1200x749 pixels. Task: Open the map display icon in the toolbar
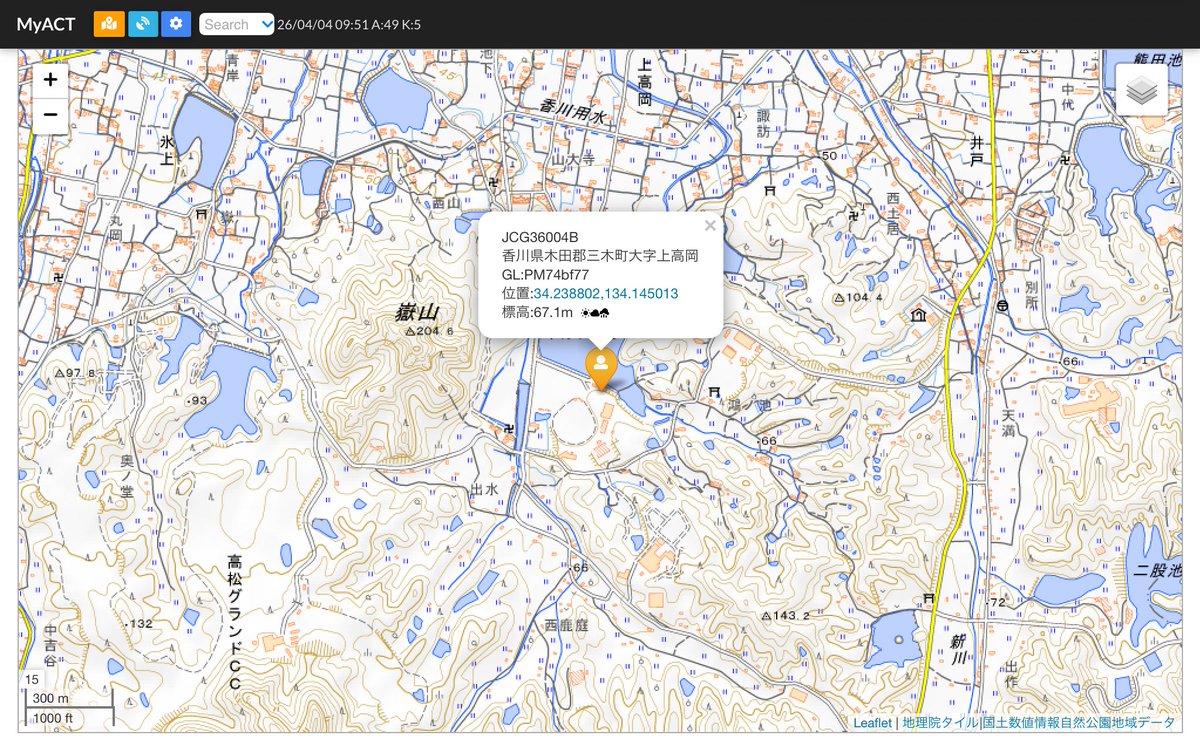coord(109,23)
